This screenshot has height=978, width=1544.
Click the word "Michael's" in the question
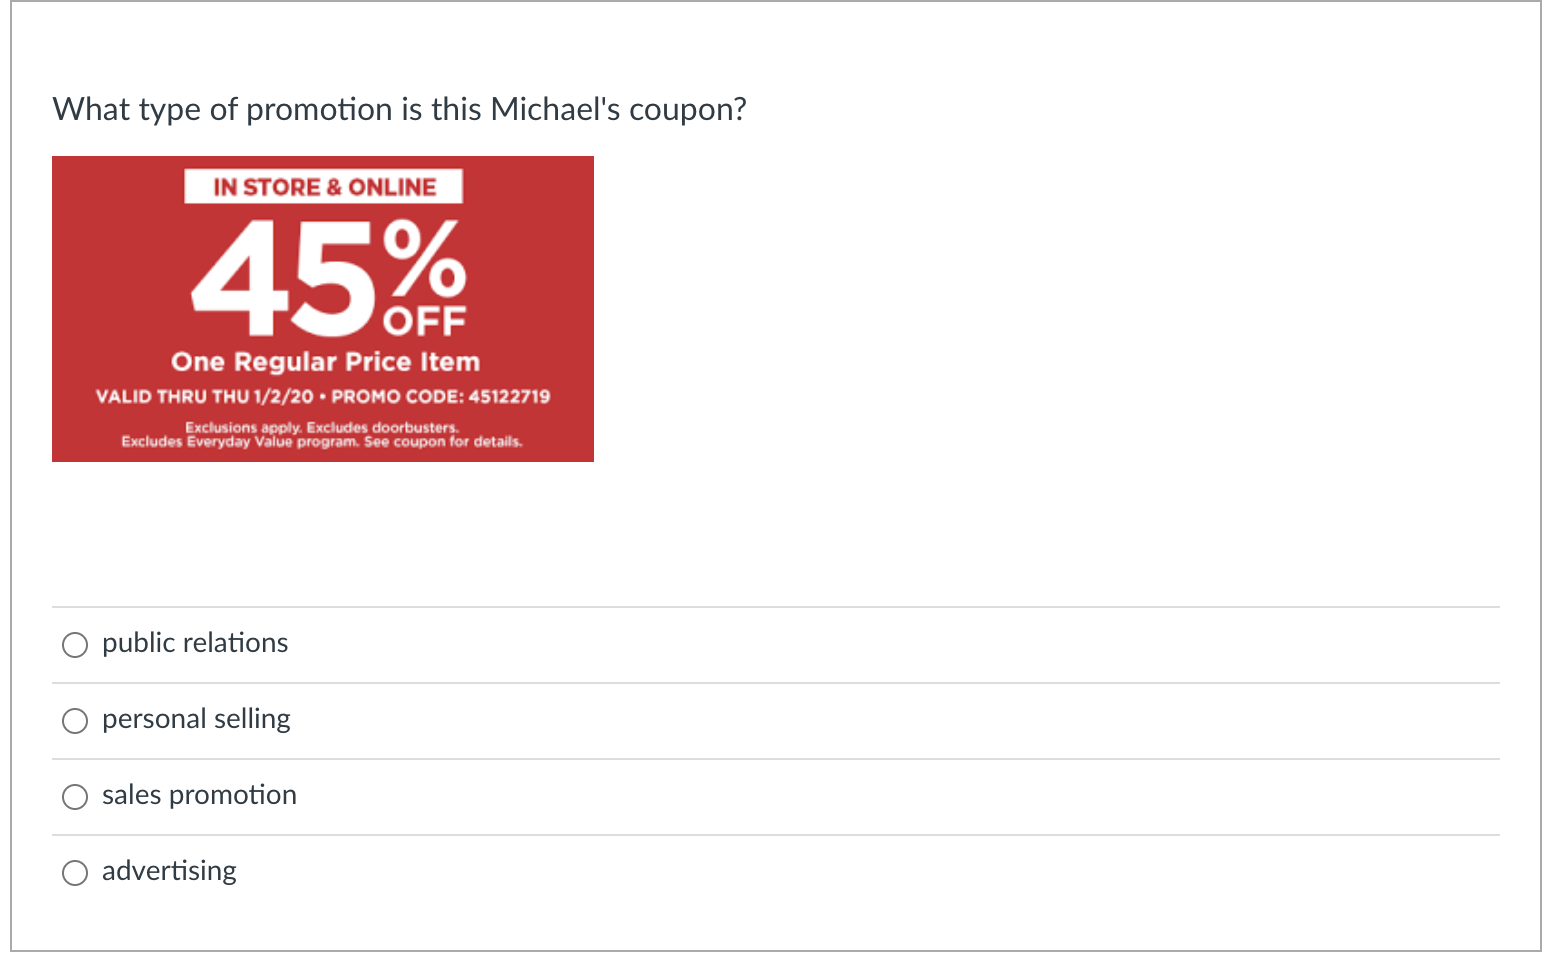click(555, 109)
